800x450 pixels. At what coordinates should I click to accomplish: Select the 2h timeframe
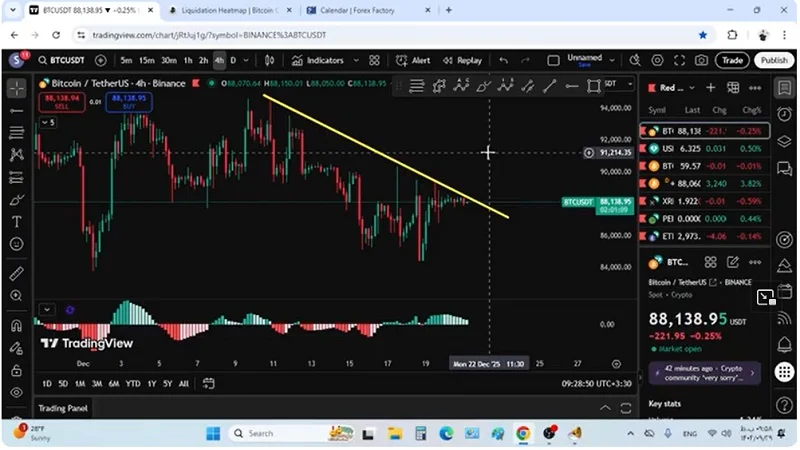pyautogui.click(x=204, y=60)
